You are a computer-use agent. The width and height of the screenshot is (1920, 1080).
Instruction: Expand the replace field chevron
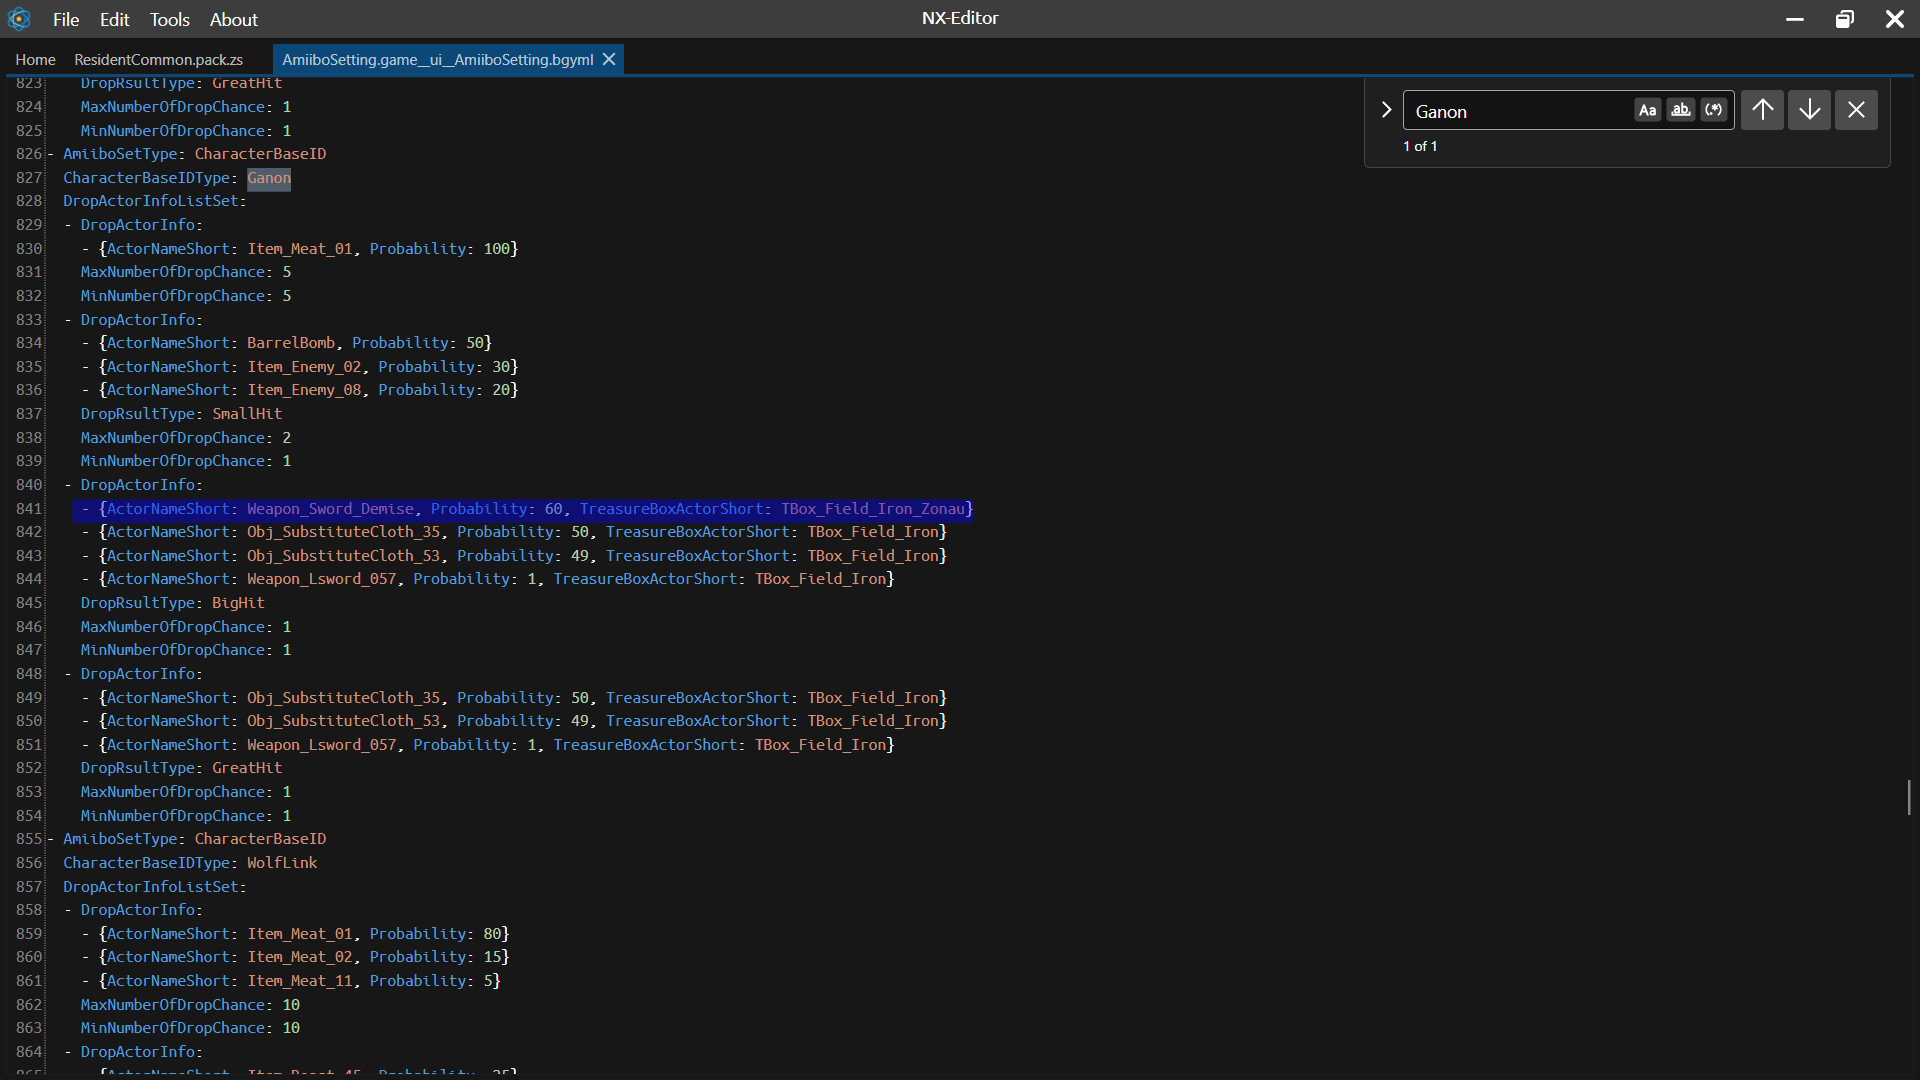click(x=1386, y=110)
